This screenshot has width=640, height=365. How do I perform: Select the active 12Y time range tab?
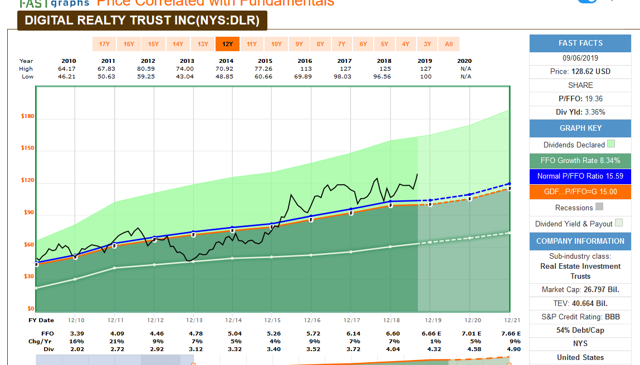227,44
